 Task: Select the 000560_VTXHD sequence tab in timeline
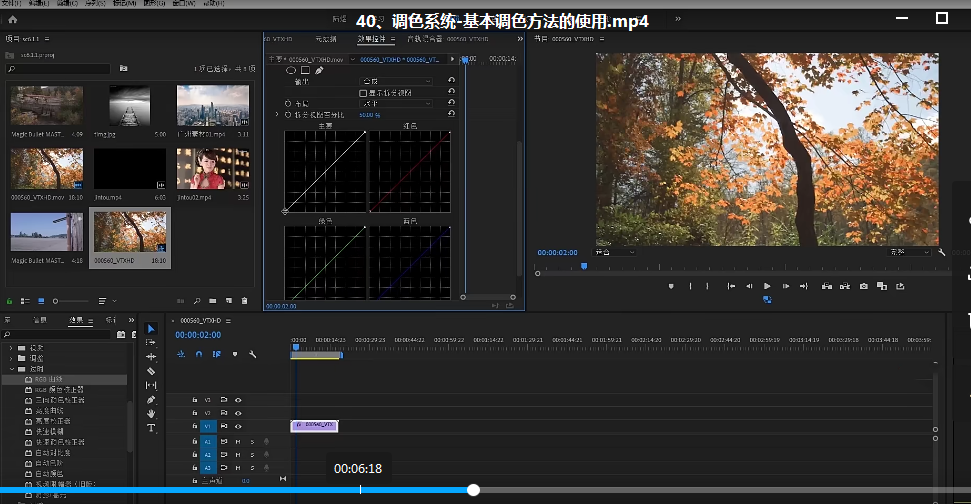(201, 321)
